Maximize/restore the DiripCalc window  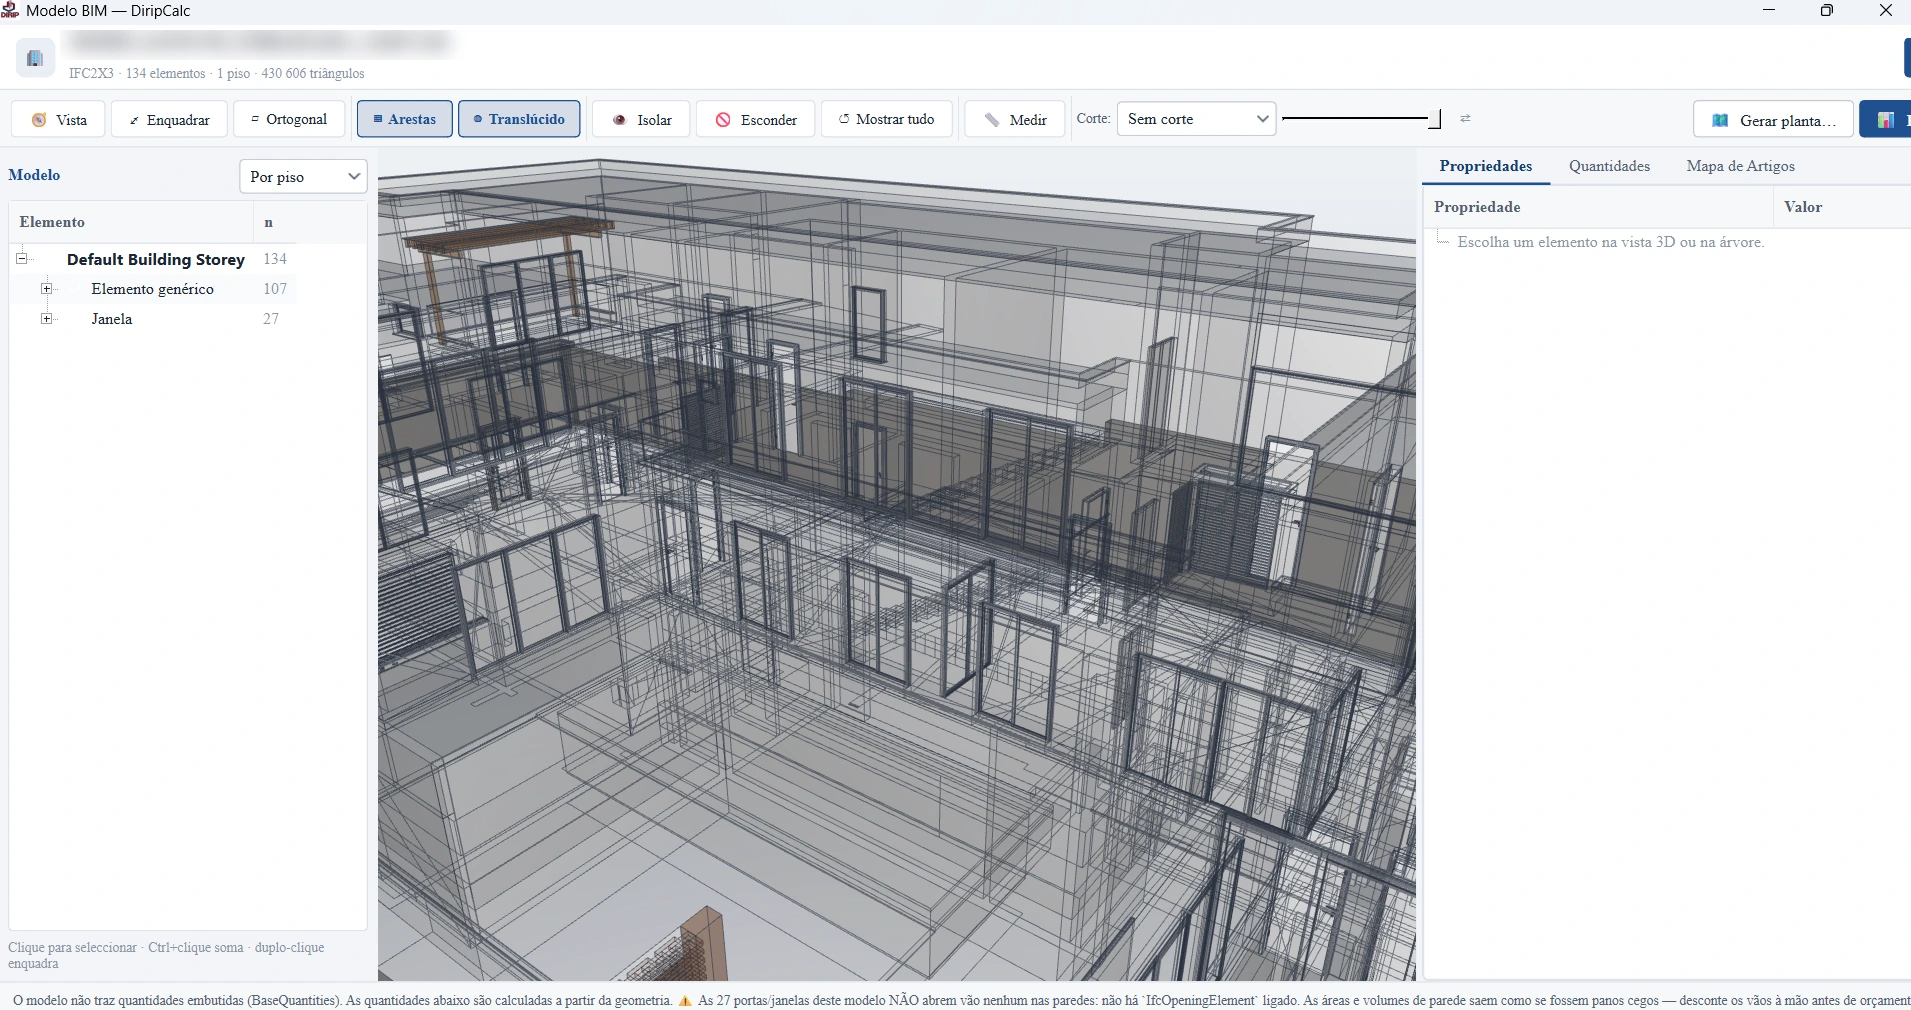[x=1827, y=11]
